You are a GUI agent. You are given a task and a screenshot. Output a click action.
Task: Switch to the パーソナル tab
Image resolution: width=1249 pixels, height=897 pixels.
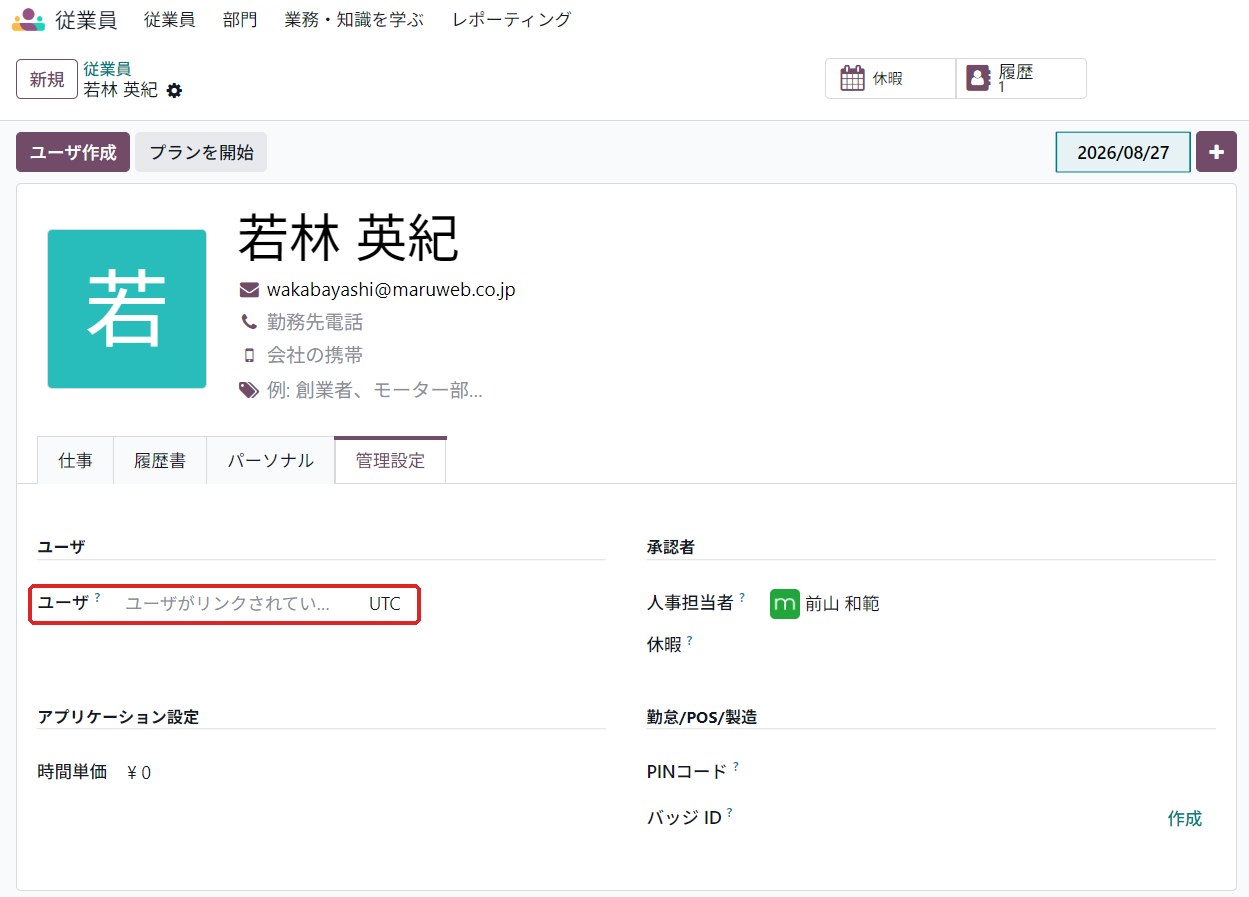(x=270, y=460)
